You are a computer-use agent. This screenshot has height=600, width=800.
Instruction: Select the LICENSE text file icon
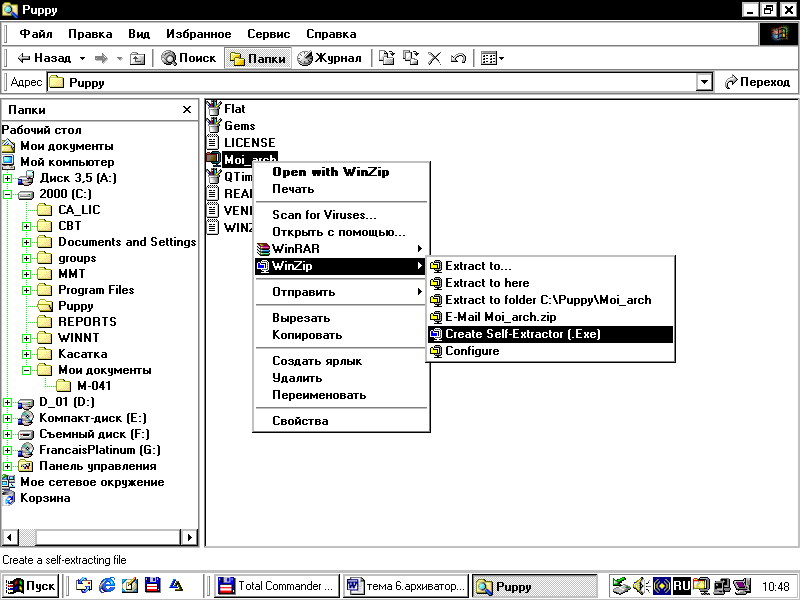click(x=213, y=142)
